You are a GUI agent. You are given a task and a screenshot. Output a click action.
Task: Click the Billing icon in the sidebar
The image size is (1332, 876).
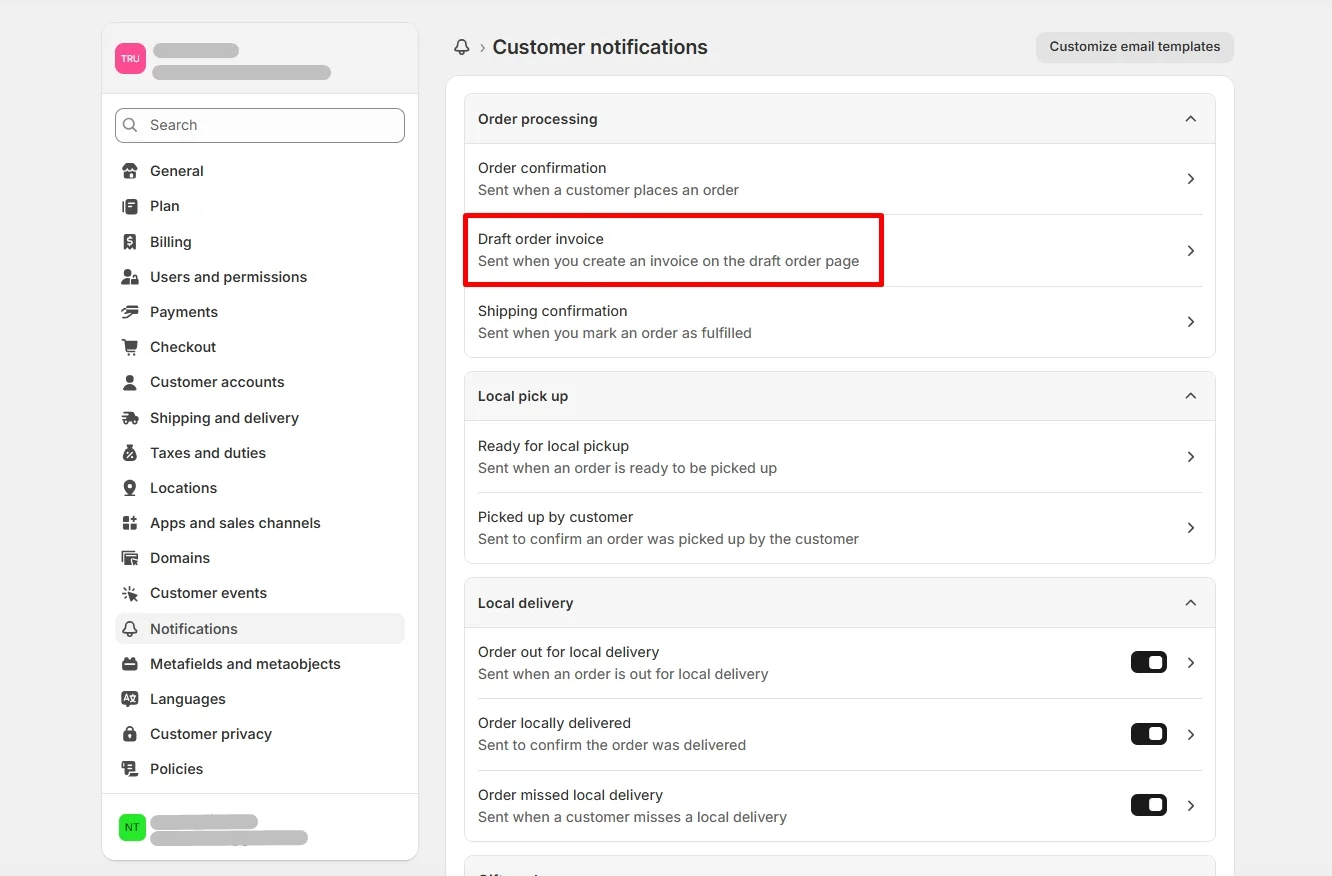[130, 241]
